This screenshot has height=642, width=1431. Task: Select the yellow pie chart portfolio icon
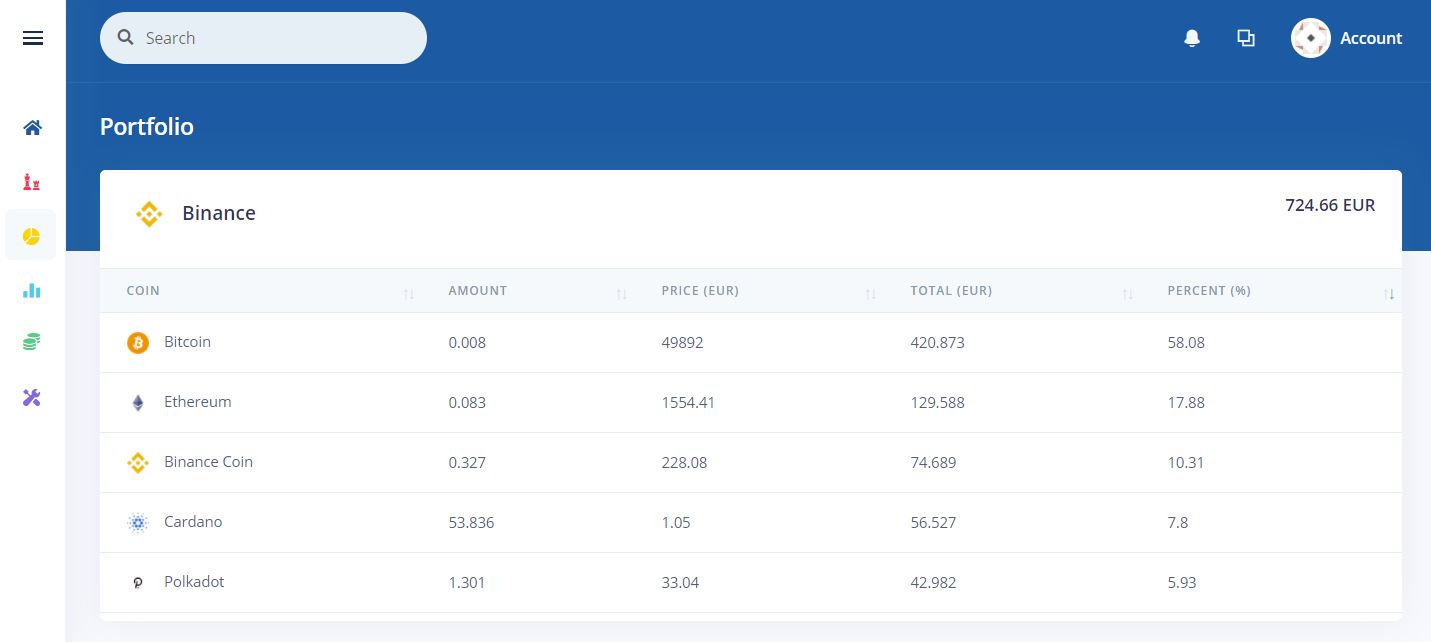tap(32, 236)
